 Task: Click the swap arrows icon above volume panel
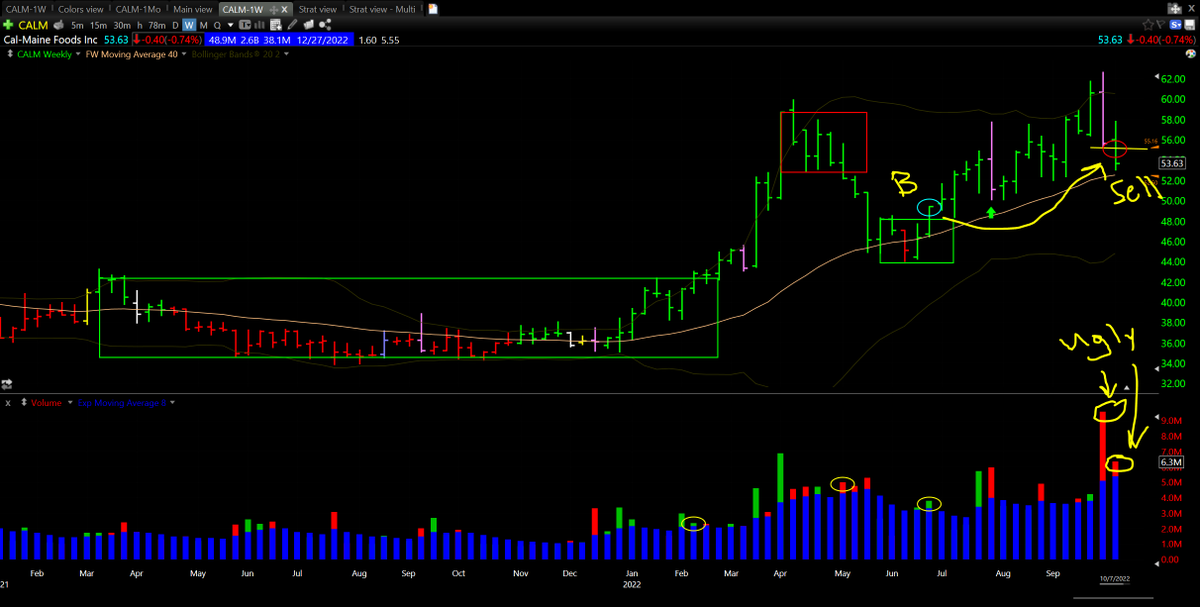pos(6,384)
